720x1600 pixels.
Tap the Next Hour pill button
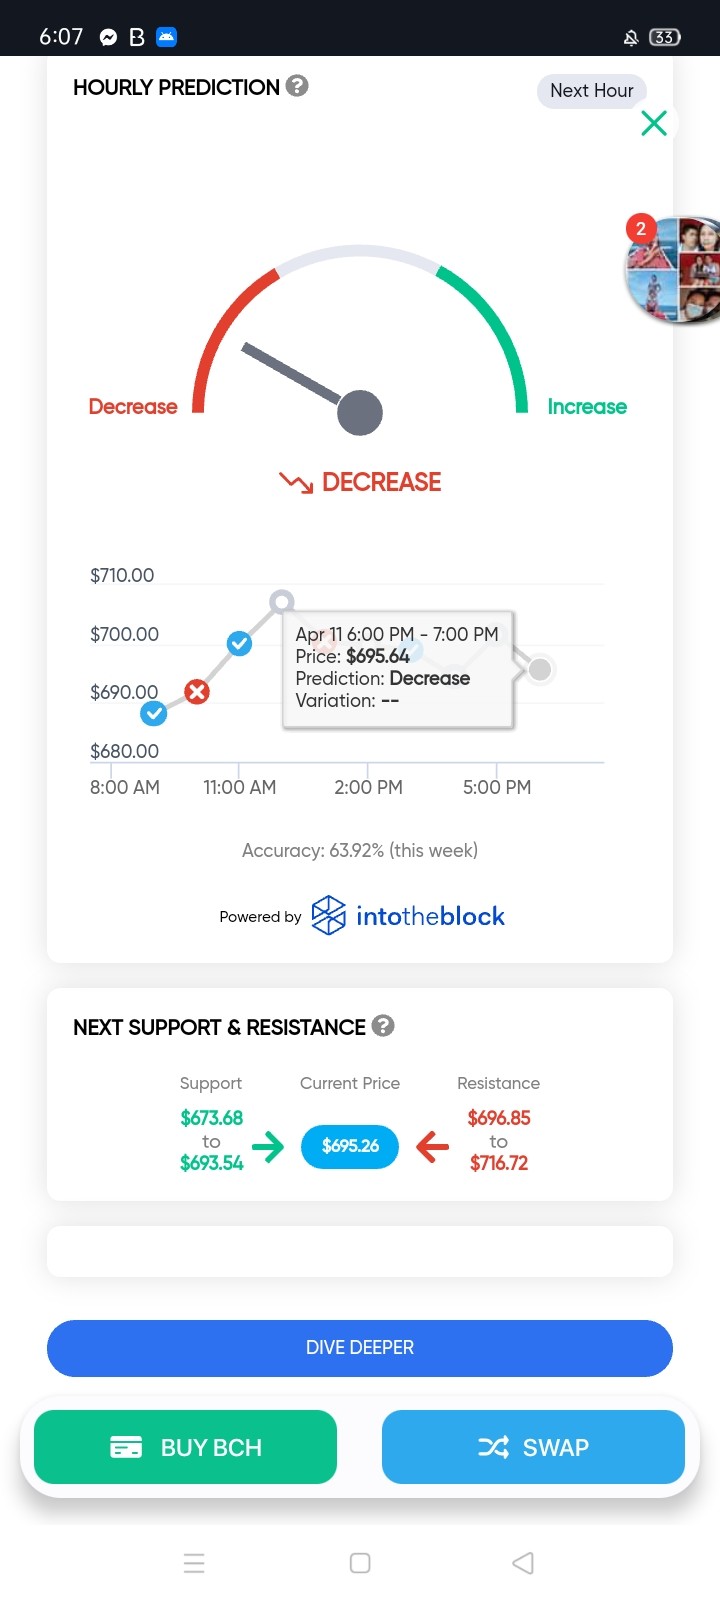pyautogui.click(x=592, y=91)
